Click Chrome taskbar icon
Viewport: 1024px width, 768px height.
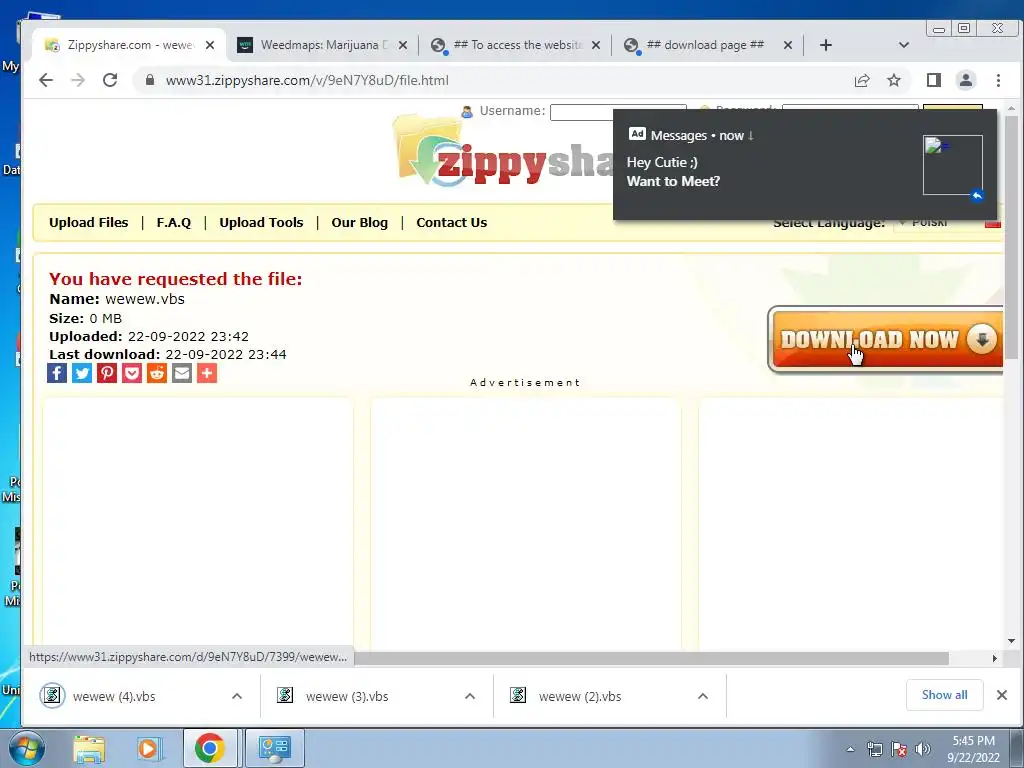click(x=209, y=748)
